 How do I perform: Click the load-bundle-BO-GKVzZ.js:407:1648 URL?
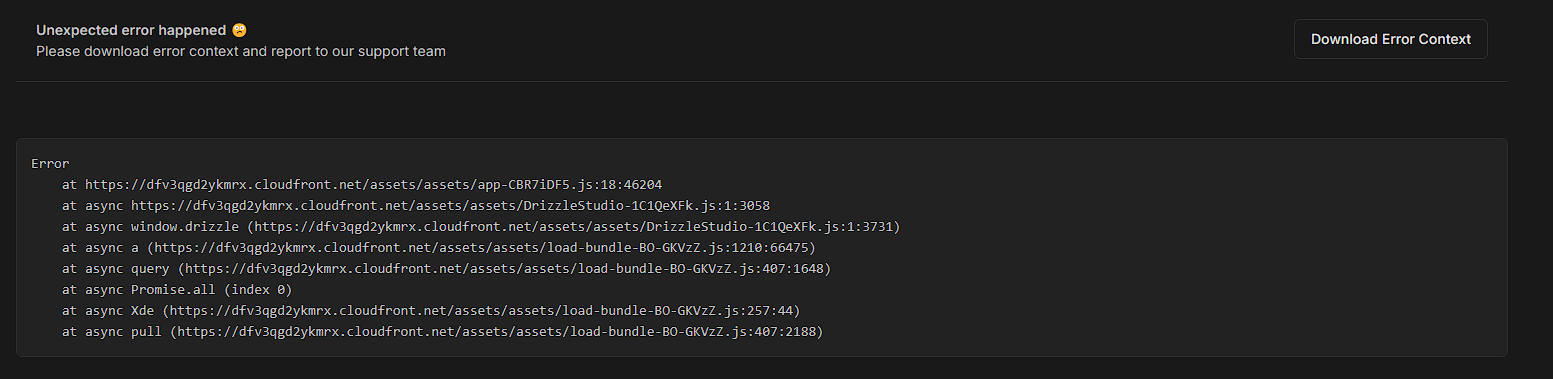(x=504, y=269)
